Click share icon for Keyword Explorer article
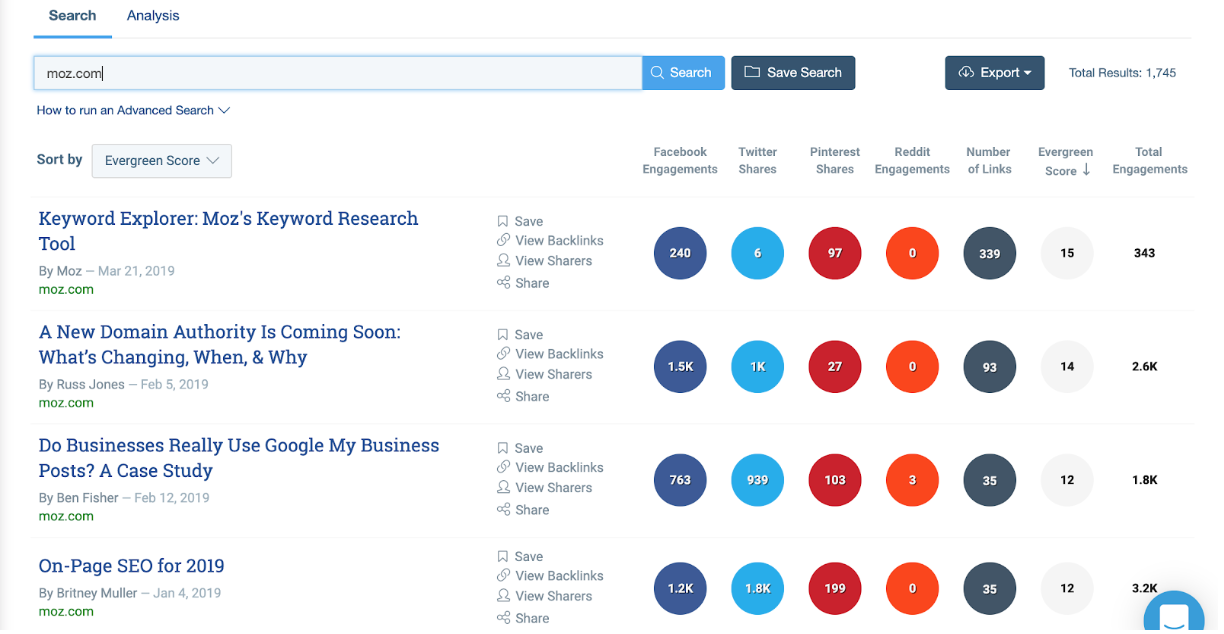 [503, 283]
